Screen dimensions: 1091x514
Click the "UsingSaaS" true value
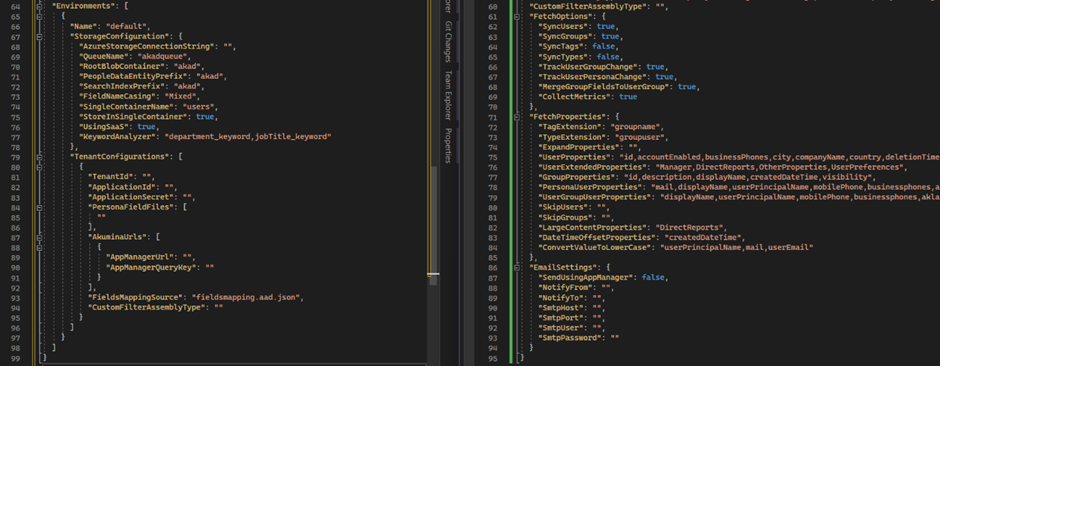(147, 127)
